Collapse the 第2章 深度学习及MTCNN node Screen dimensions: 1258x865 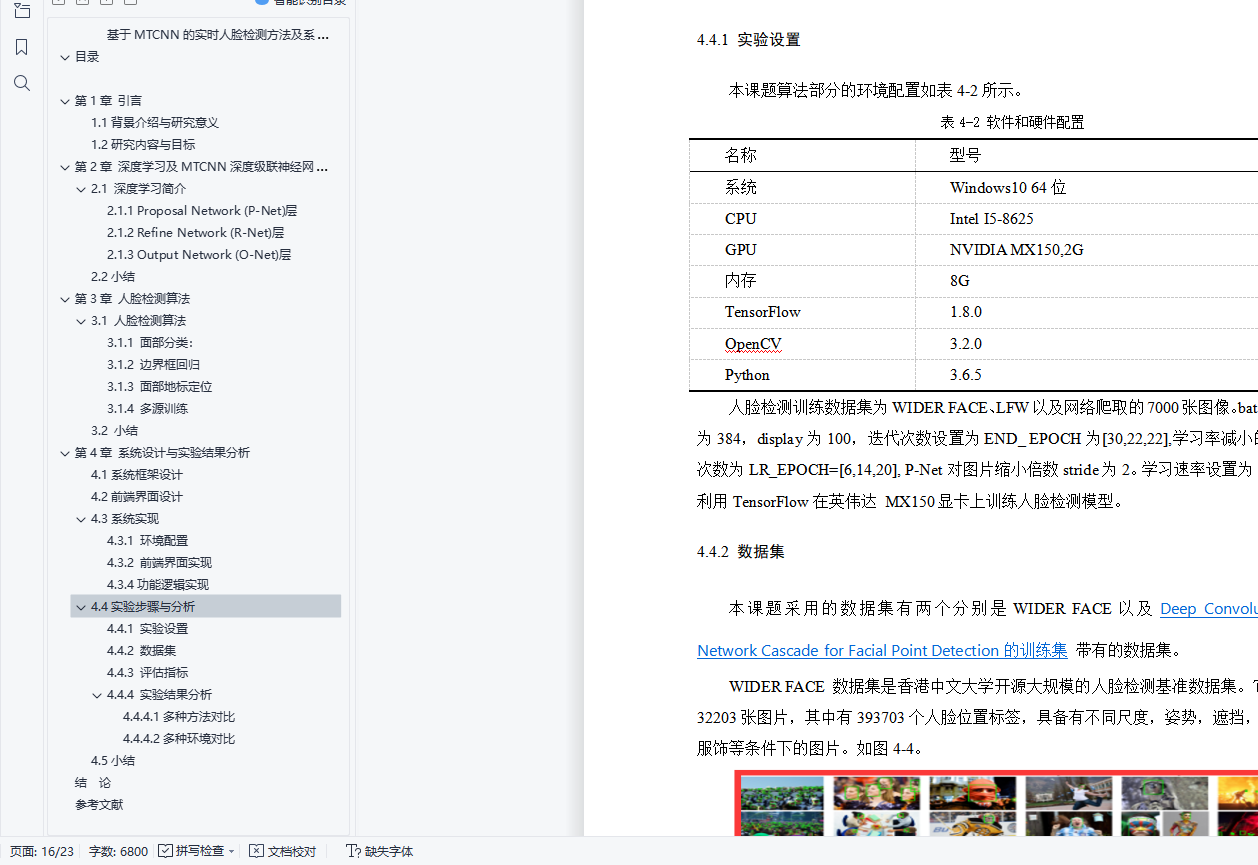(65, 167)
